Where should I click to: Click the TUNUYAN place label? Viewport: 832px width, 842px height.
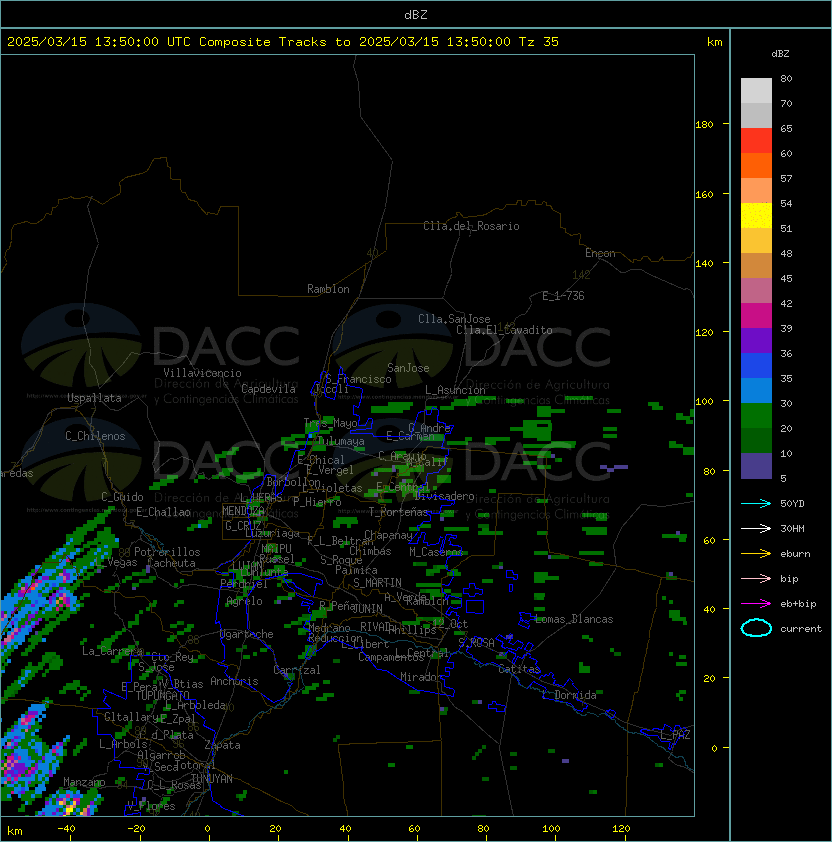tap(212, 779)
